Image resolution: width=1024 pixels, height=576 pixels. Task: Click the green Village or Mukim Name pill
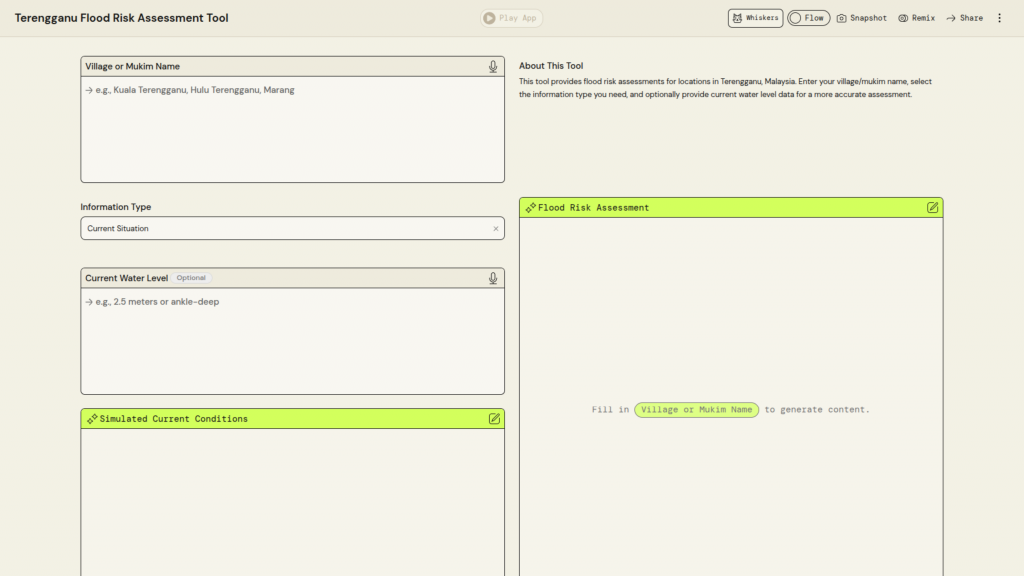point(696,410)
